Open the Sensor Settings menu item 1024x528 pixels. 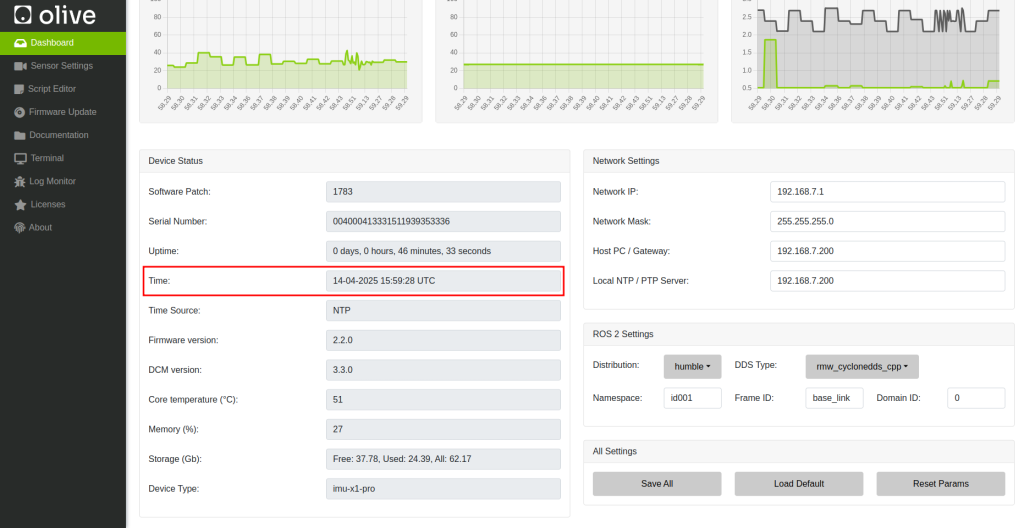[x=61, y=66]
